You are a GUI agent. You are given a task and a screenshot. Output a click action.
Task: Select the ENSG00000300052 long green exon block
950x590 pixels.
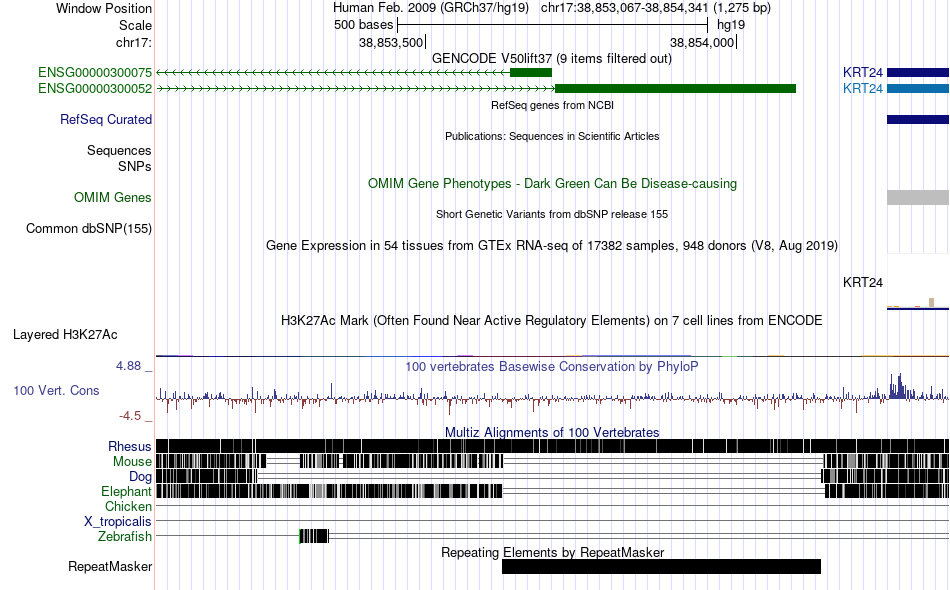[675, 88]
